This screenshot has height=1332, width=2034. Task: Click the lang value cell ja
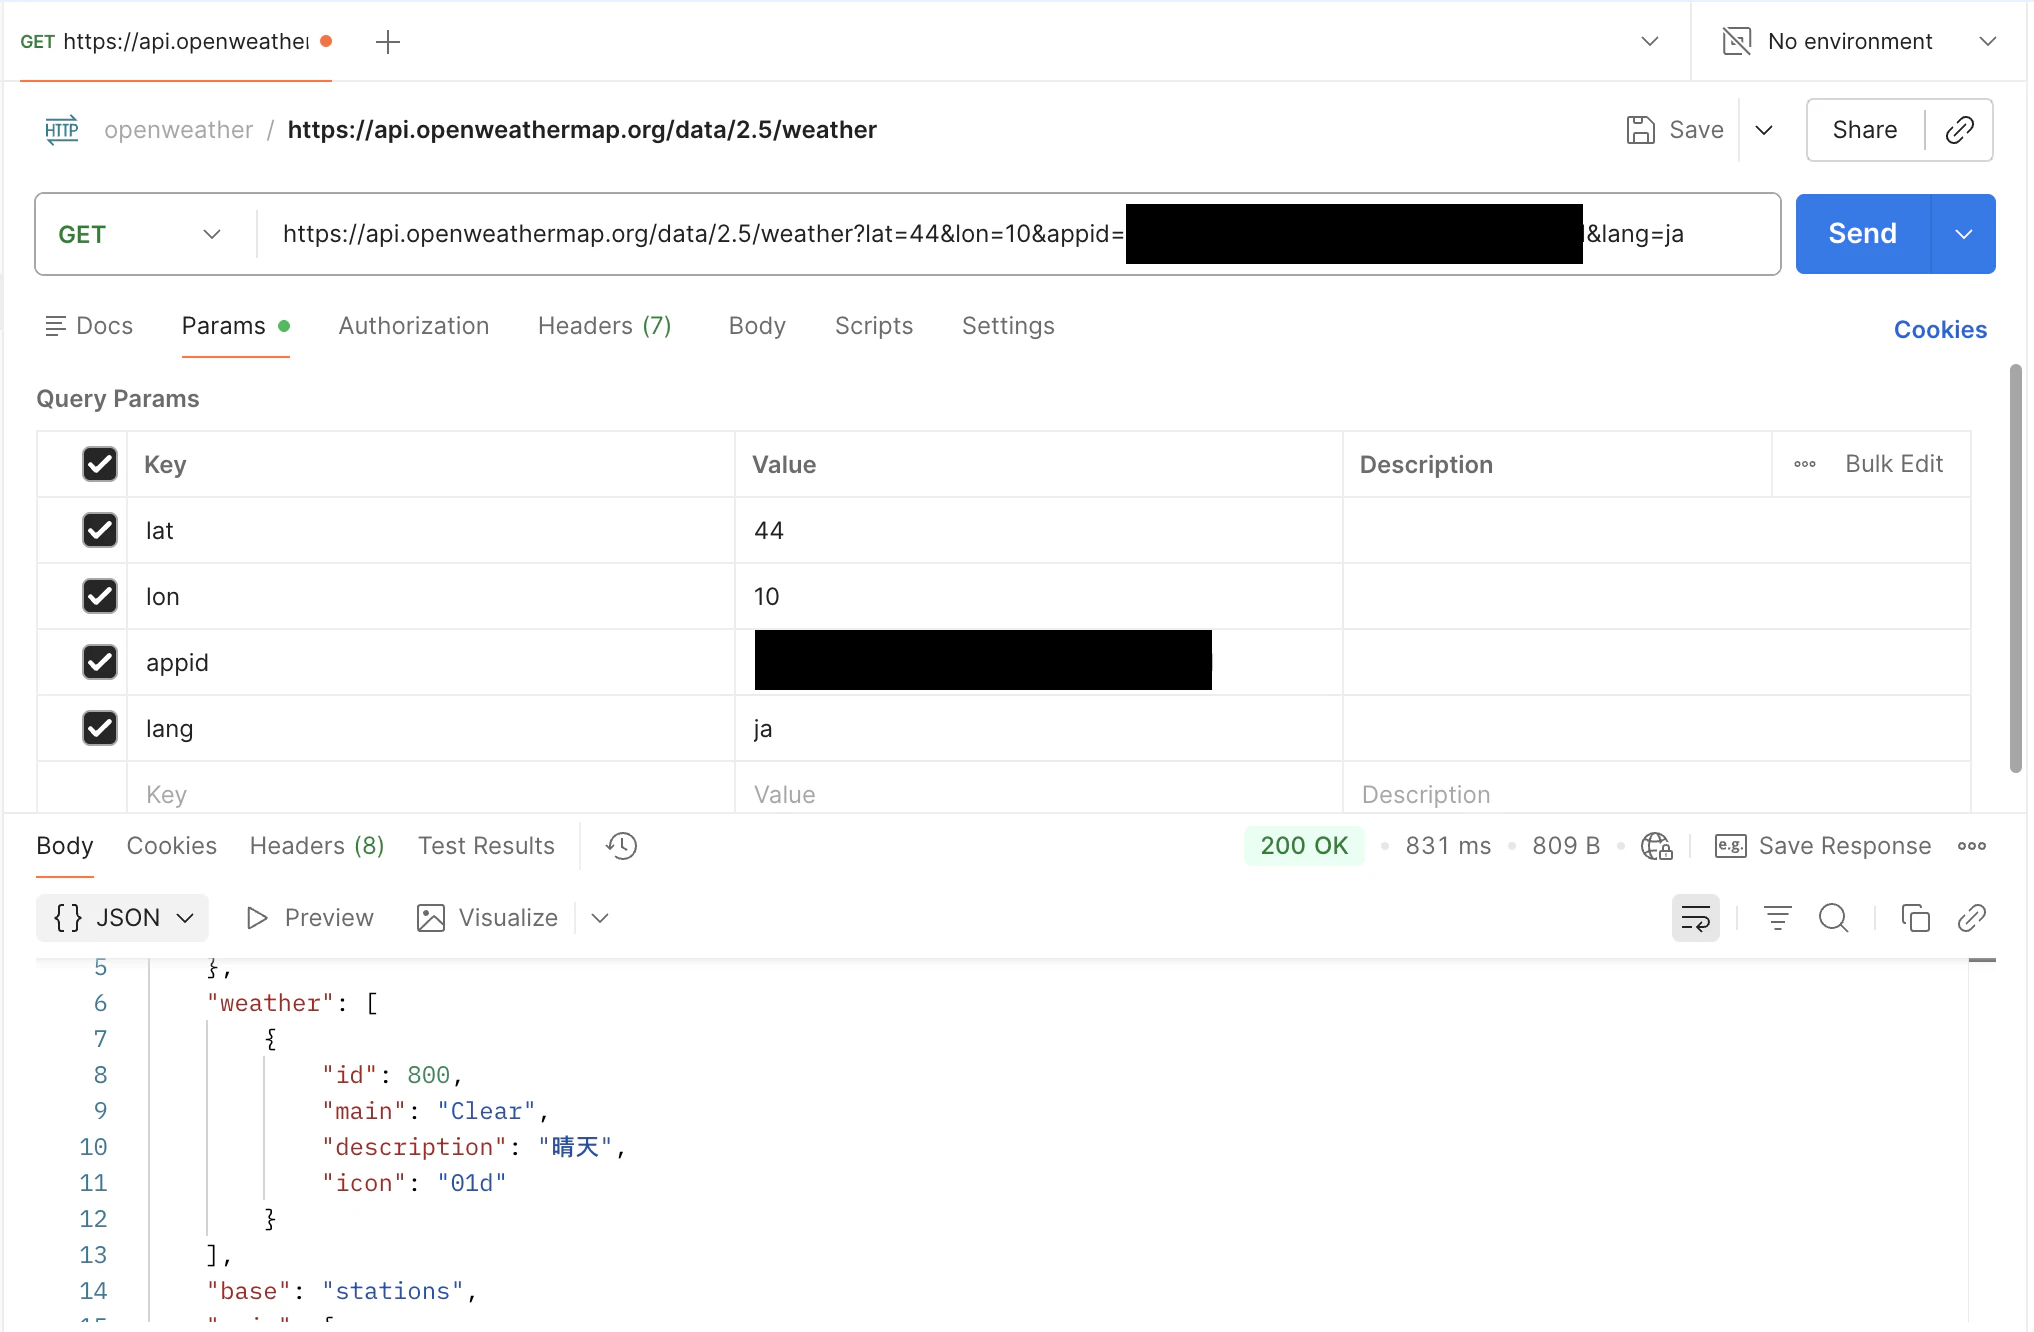pos(1038,728)
